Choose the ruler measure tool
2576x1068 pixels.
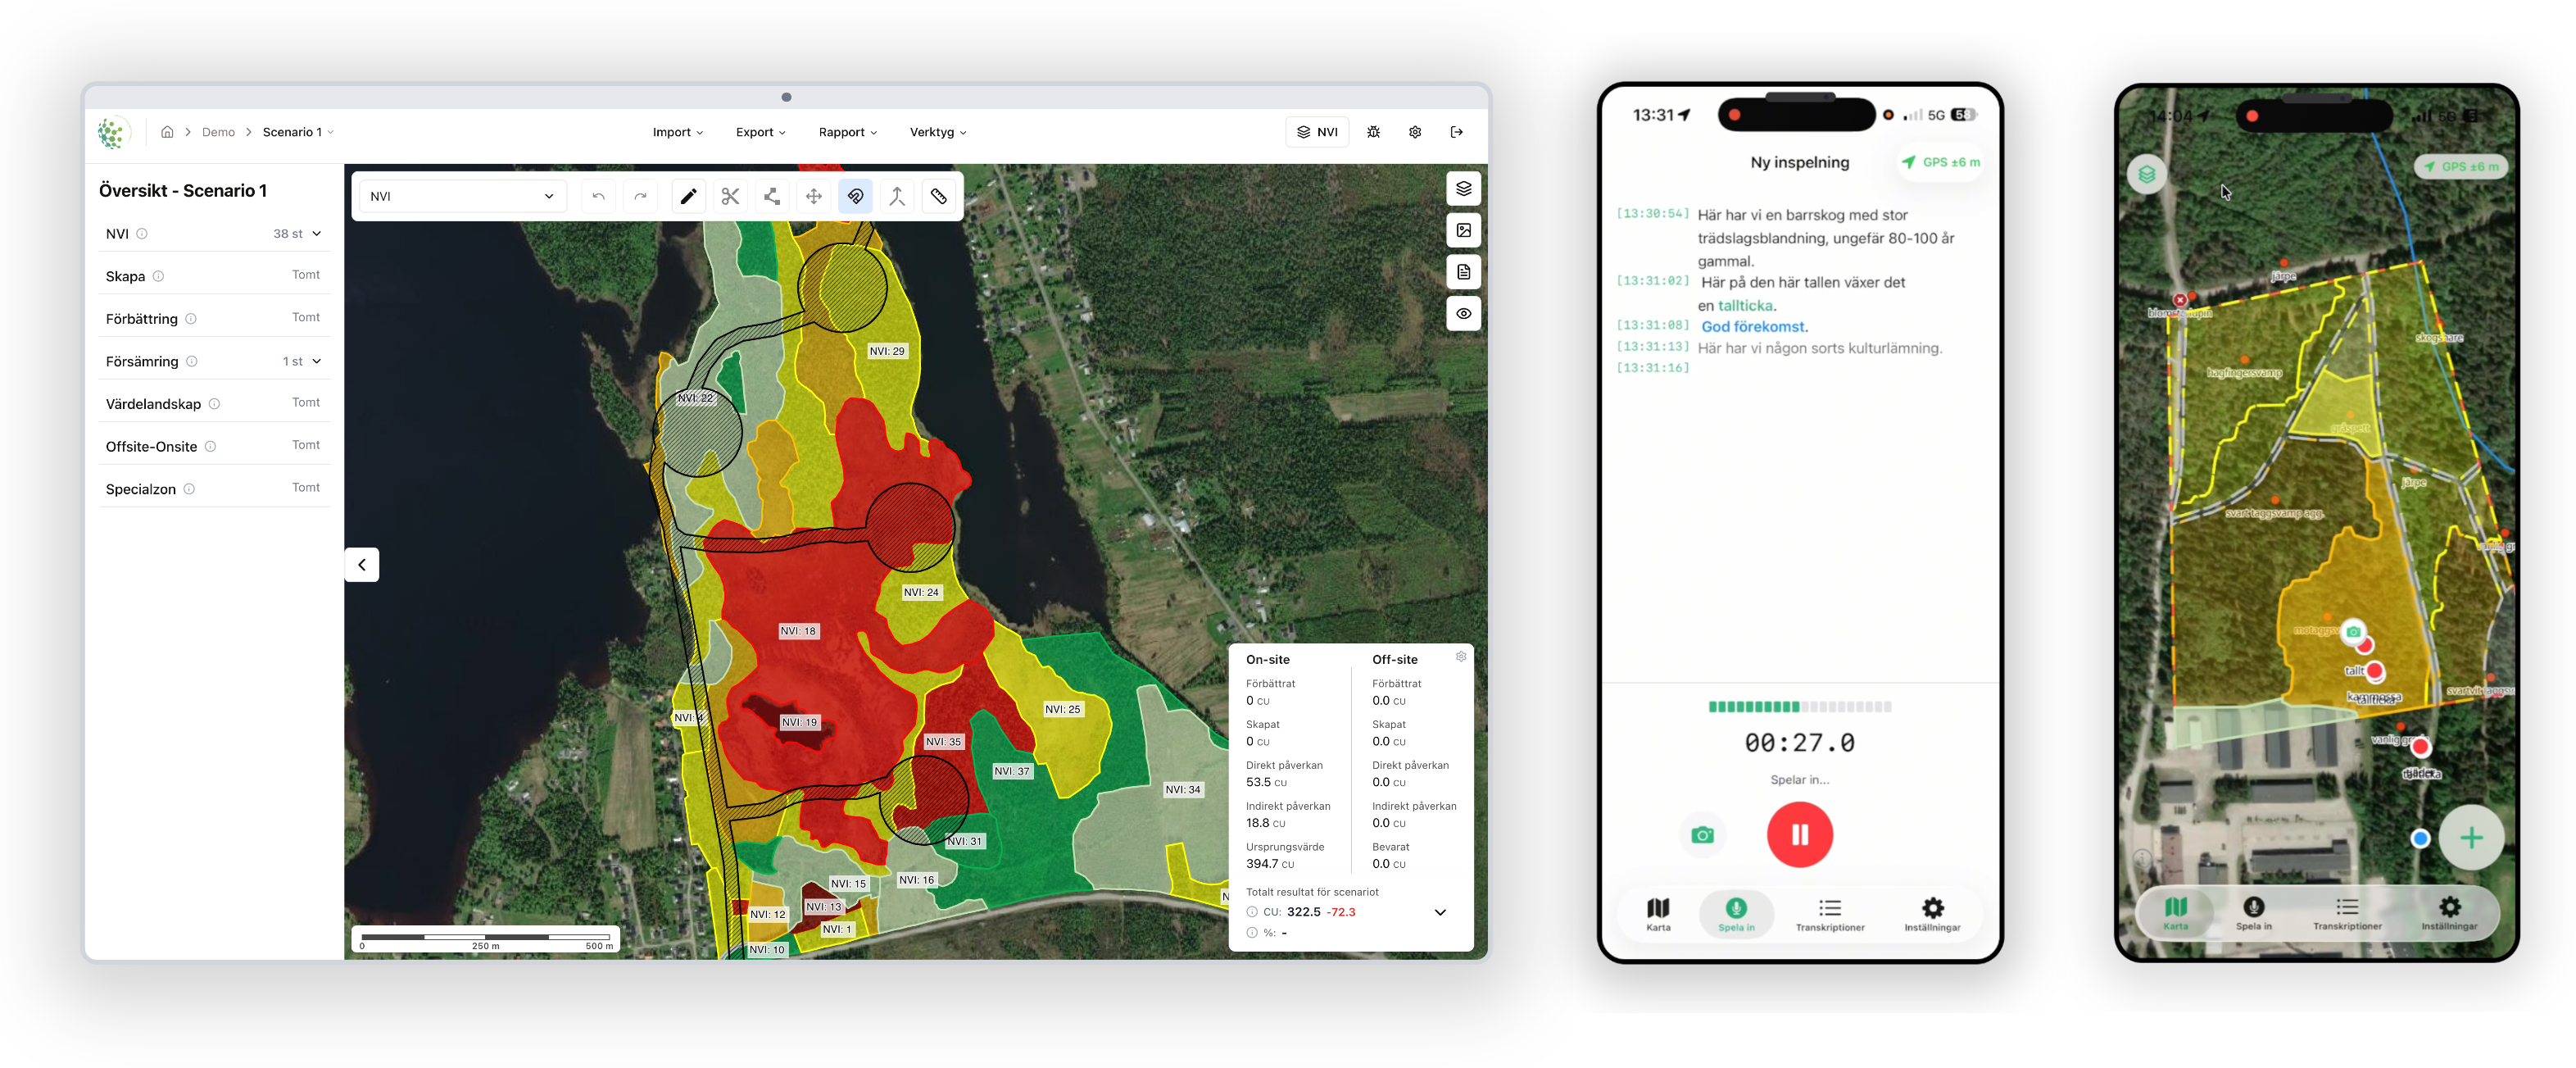[x=939, y=196]
